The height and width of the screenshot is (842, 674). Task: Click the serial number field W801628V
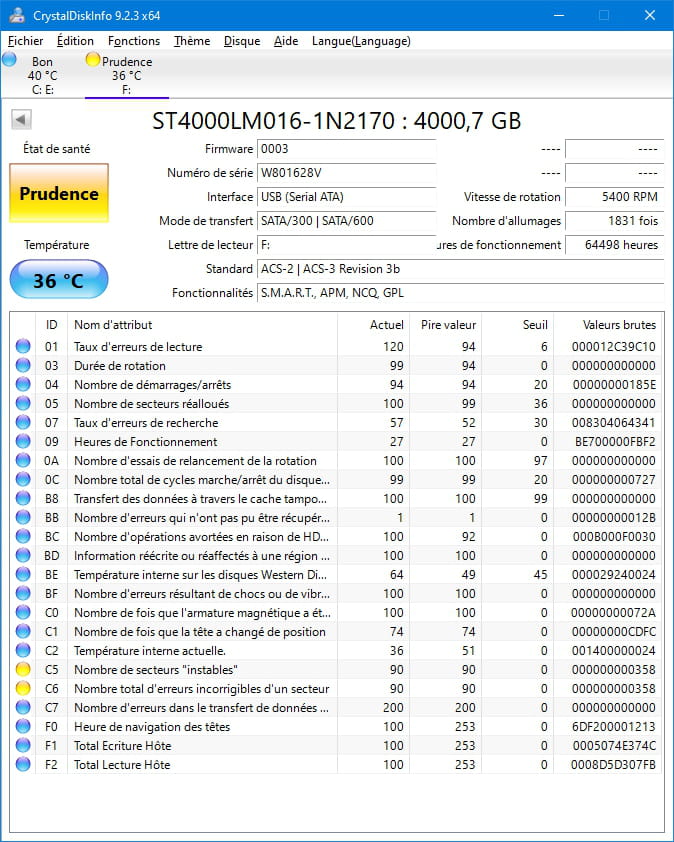pos(346,173)
